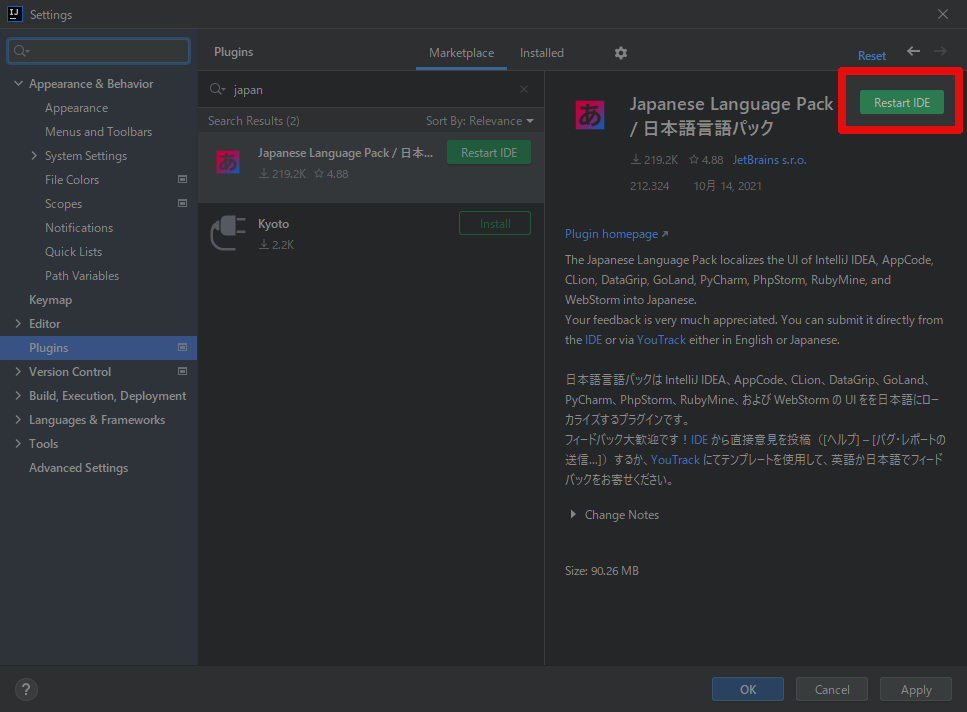
Task: Open Path Variables settings
Action: click(x=82, y=276)
